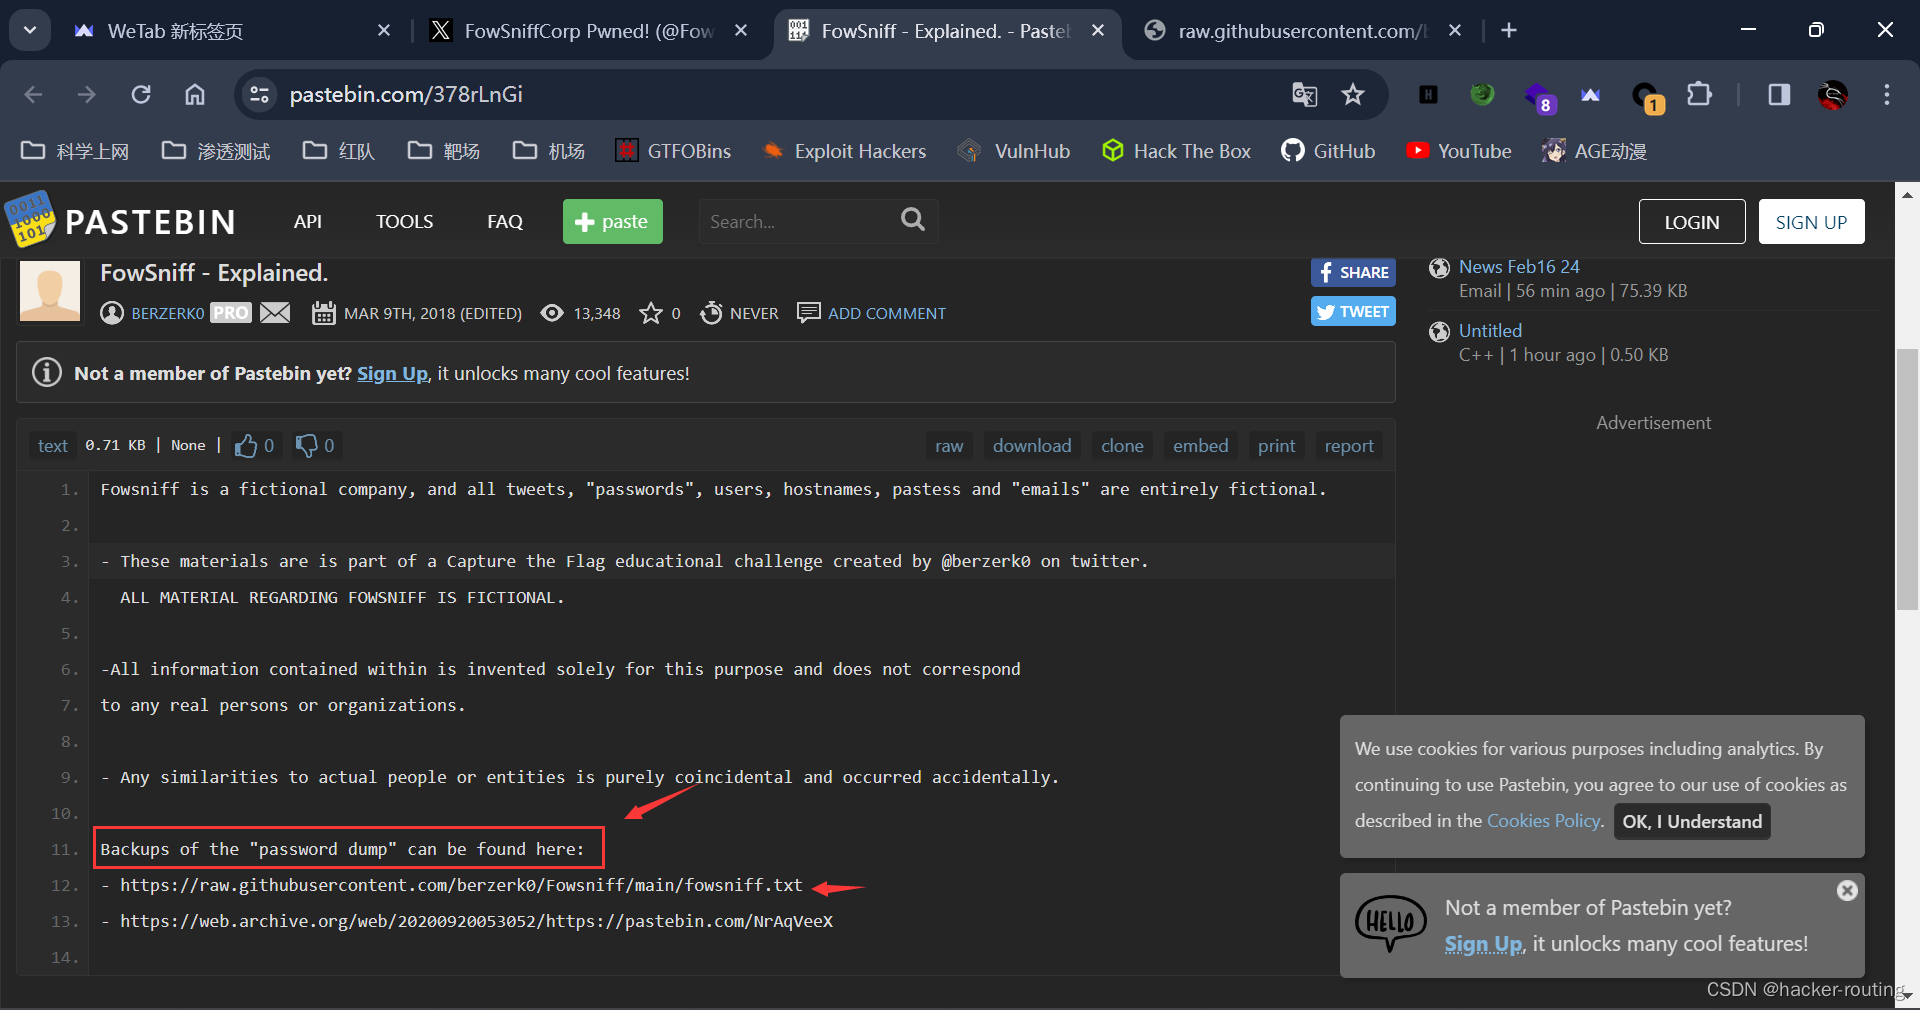1920x1010 pixels.
Task: Click the LOGIN button
Action: click(1692, 222)
